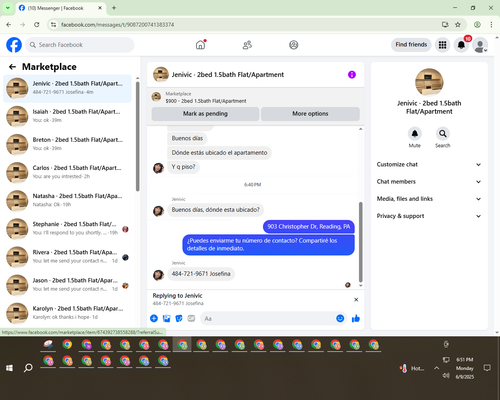500x400 pixels.
Task: Open more actions plus icon in composer
Action: point(154,318)
